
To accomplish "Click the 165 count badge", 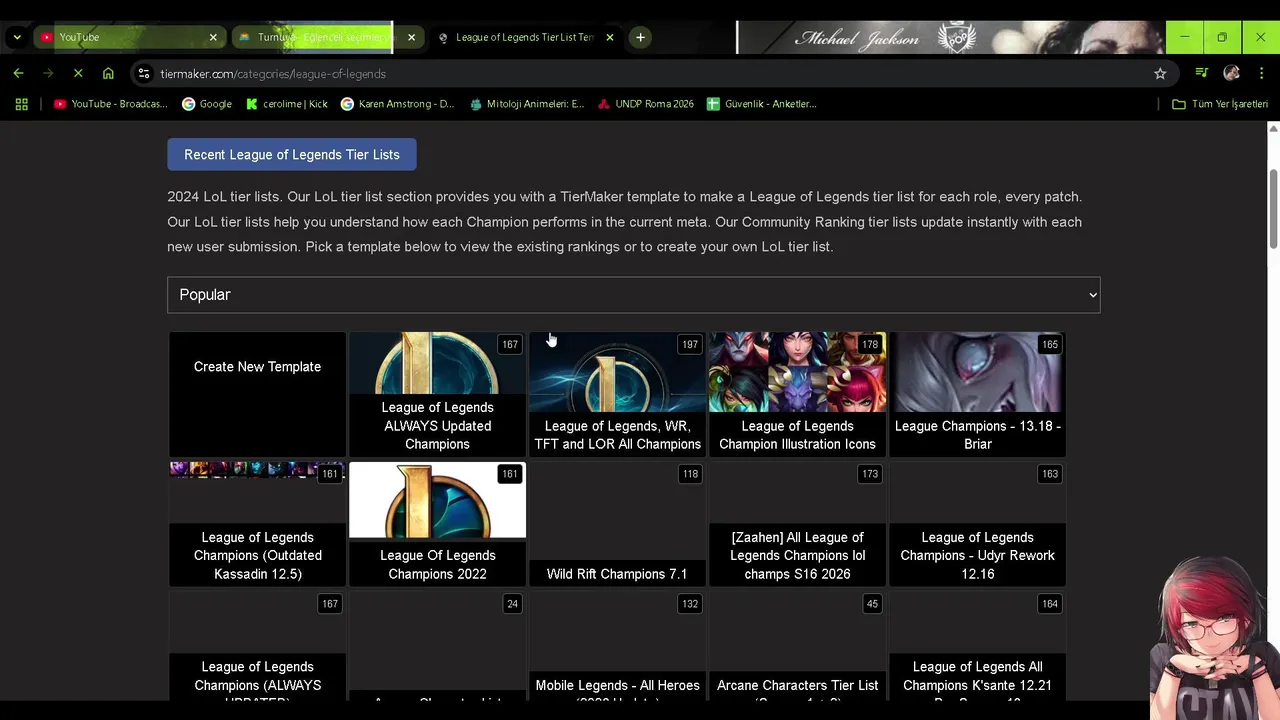I will click(x=1049, y=344).
